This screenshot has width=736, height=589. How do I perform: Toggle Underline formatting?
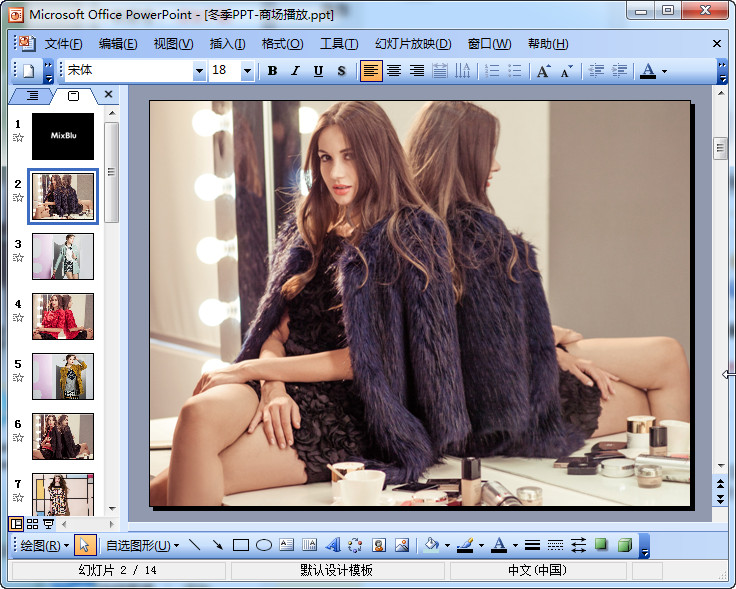click(318, 71)
